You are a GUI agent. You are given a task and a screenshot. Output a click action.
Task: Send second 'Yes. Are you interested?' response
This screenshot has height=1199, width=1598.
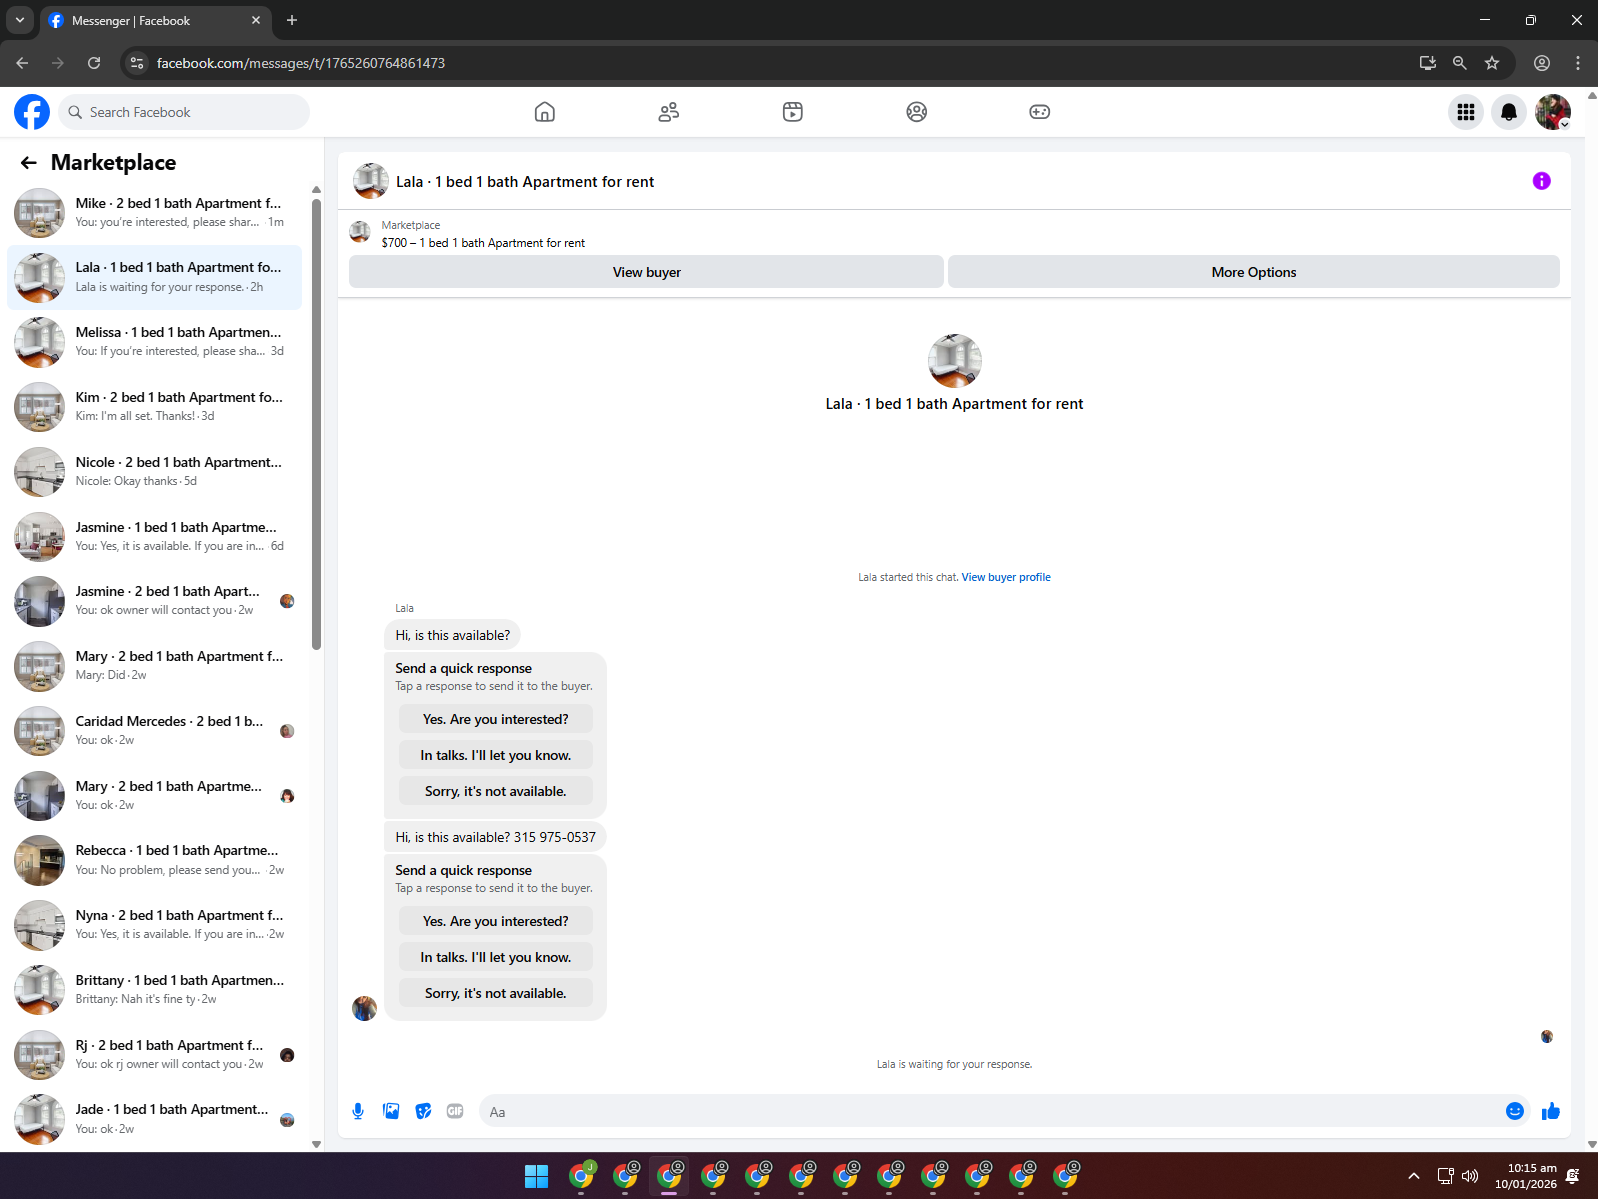[496, 921]
